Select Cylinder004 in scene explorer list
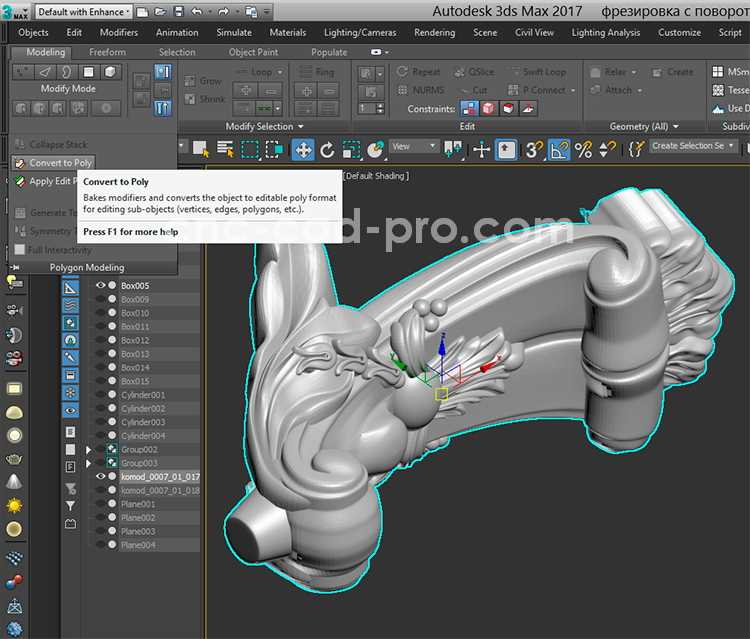The image size is (750, 639). coord(143,436)
